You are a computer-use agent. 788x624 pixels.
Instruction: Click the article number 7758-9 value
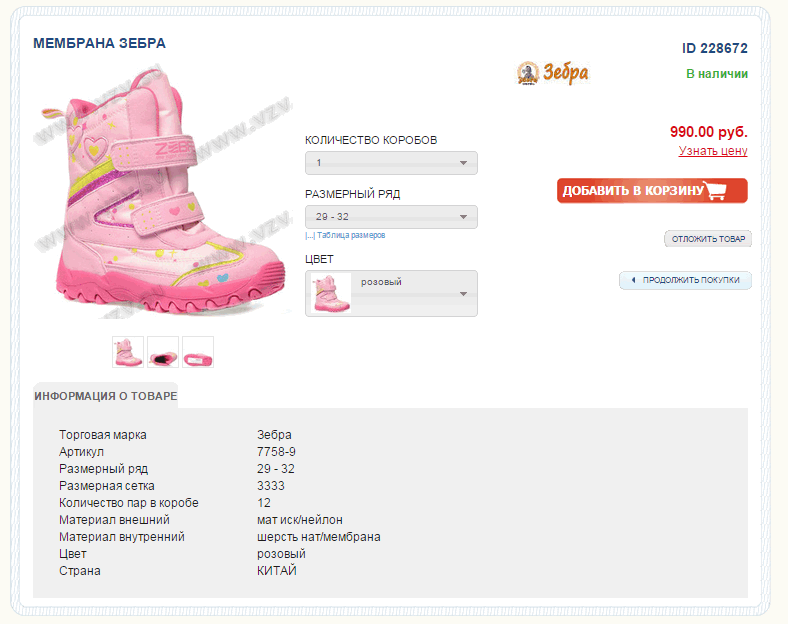point(276,452)
